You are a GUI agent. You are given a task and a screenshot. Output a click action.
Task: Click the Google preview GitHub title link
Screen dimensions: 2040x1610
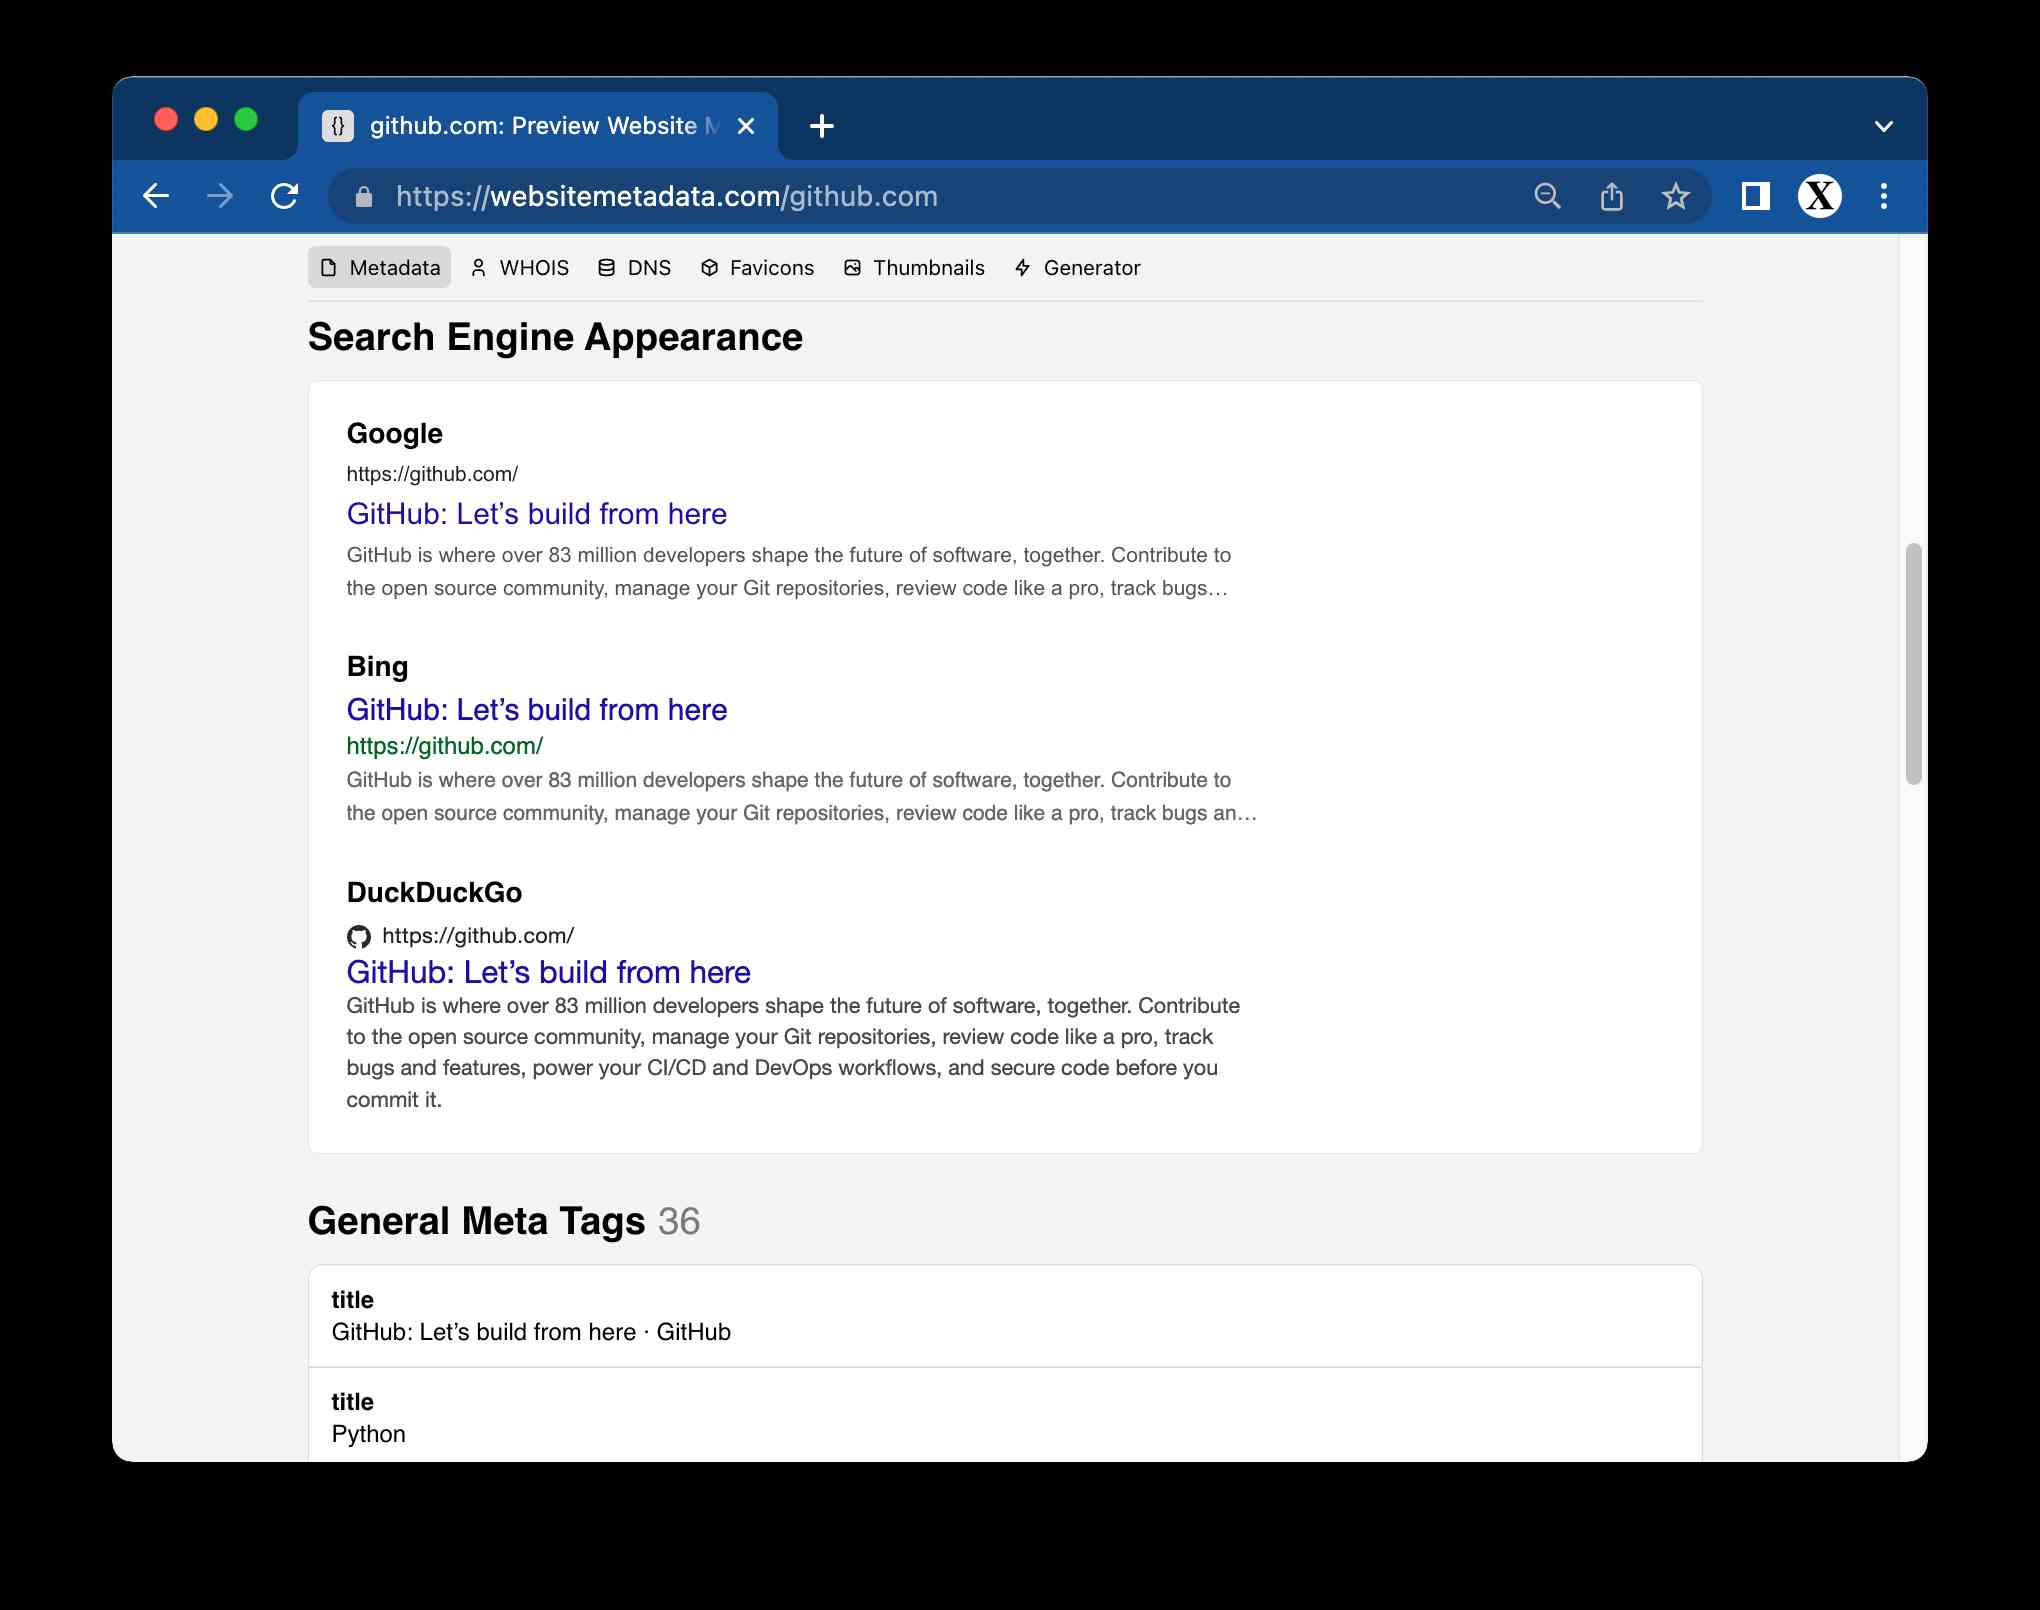(536, 514)
